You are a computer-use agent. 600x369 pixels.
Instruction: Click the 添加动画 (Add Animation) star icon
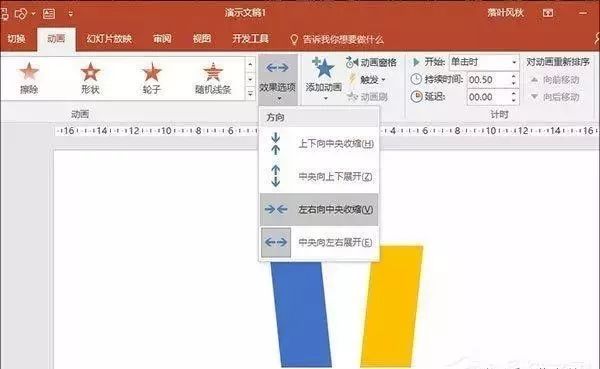tap(323, 68)
